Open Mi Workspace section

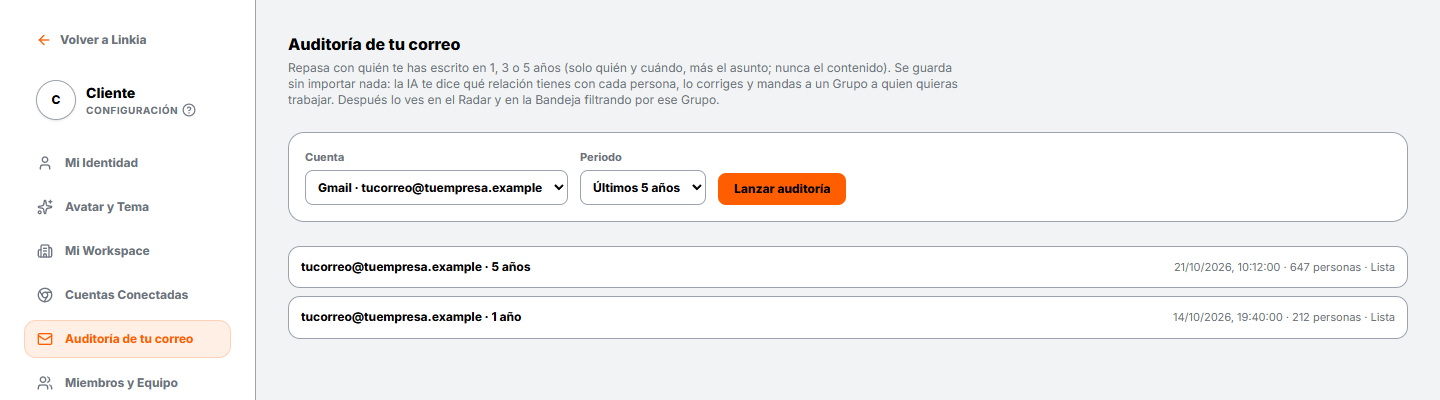click(128, 251)
